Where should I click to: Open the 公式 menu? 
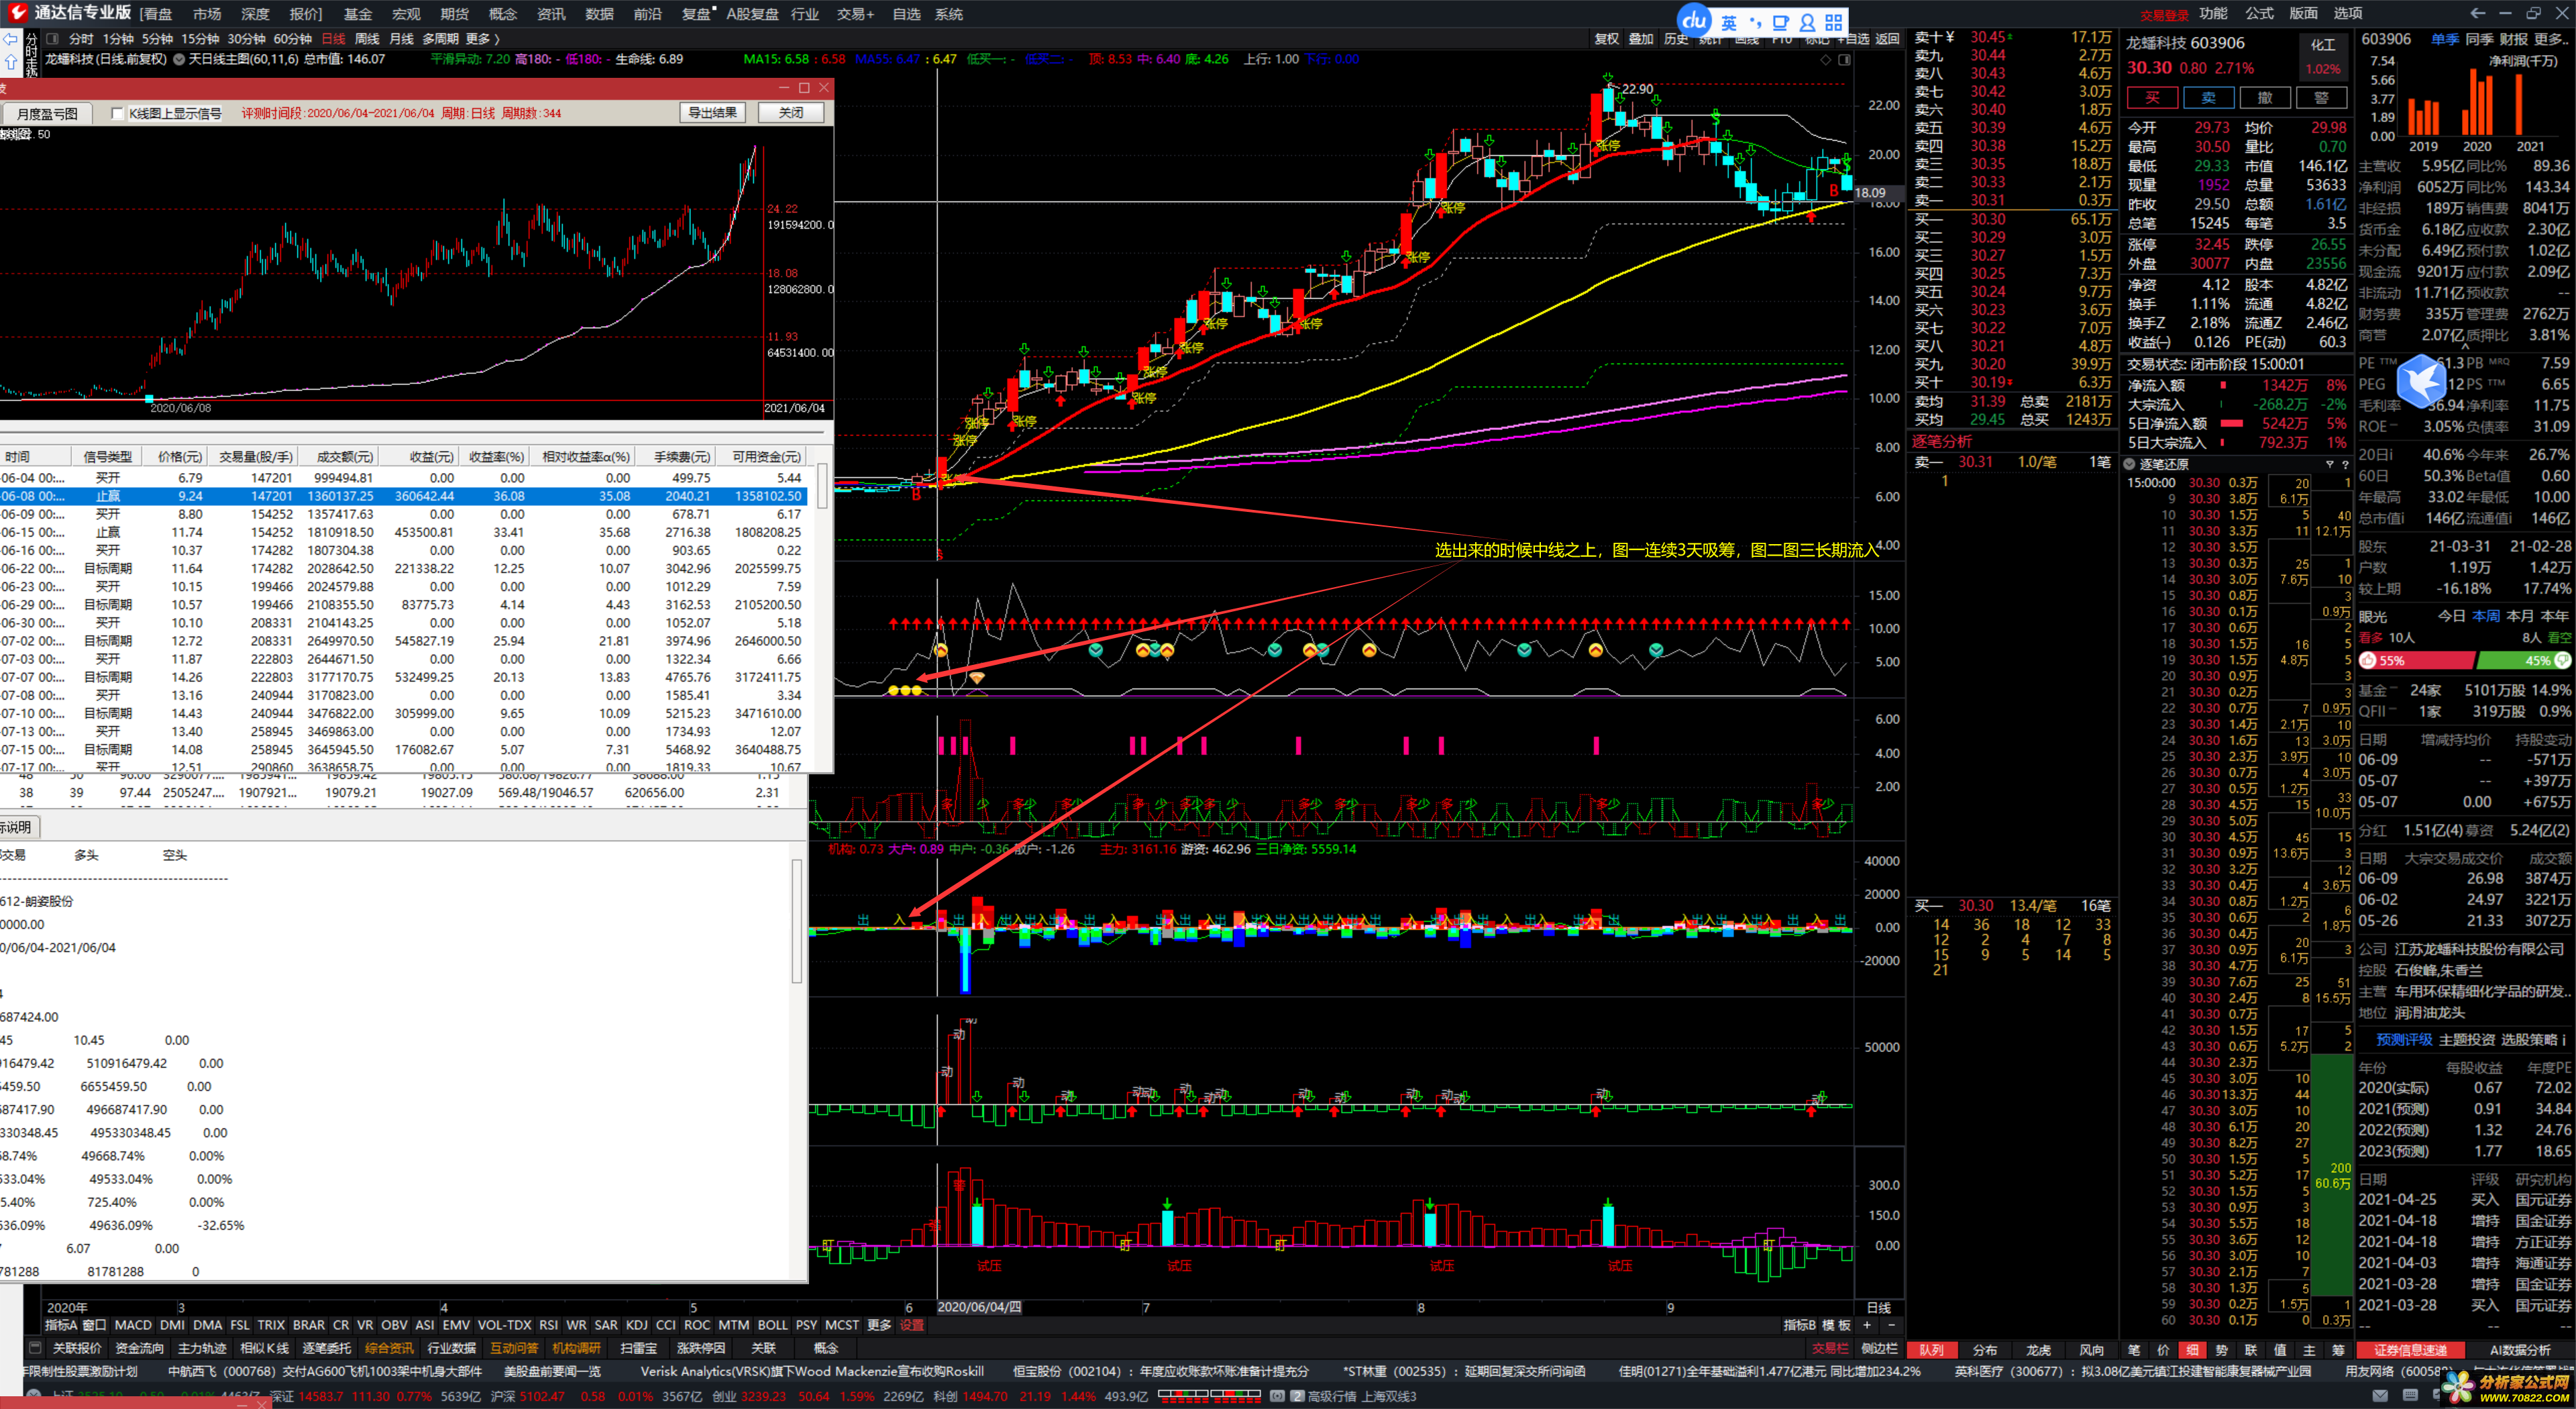[x=2259, y=13]
